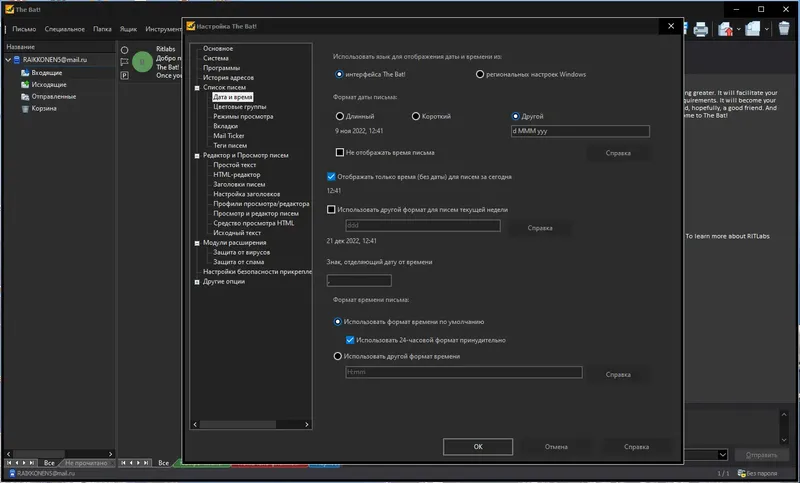800x483 pixels.
Task: Choose the Другой date format radio
Action: click(x=515, y=116)
